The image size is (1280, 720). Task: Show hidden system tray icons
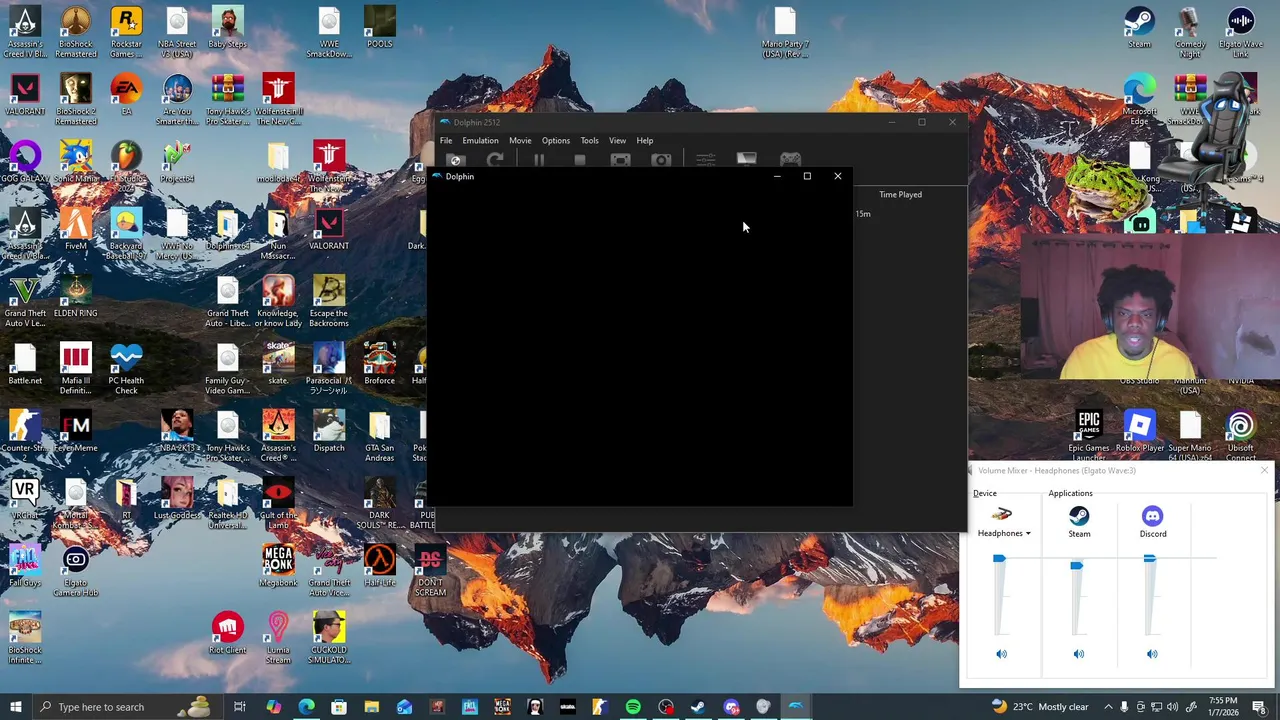coord(1107,707)
